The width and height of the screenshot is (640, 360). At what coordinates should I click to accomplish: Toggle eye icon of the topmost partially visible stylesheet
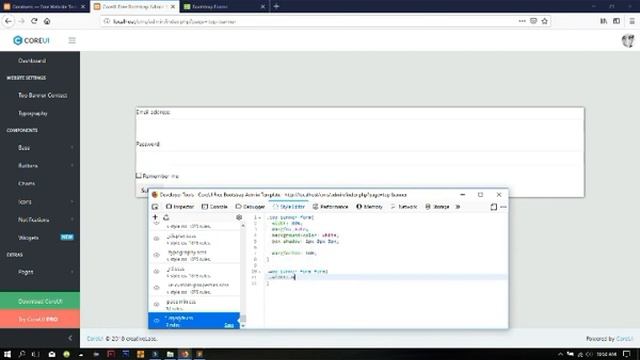(156, 224)
